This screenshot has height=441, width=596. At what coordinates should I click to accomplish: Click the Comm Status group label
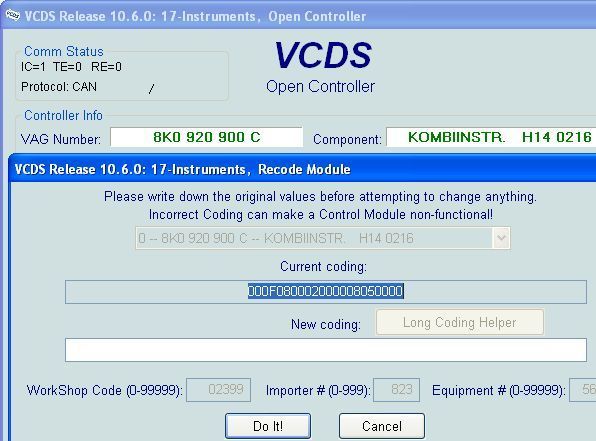(x=63, y=51)
